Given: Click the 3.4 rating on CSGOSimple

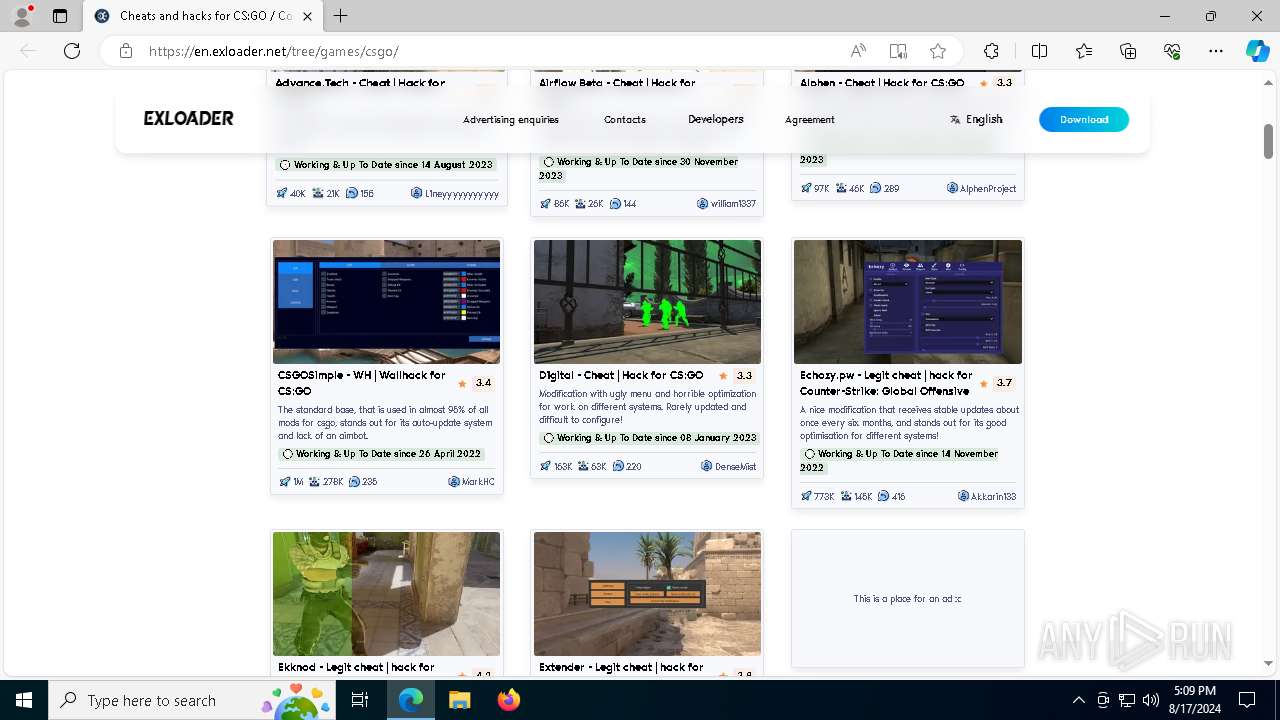Looking at the screenshot, I should pyautogui.click(x=476, y=383).
